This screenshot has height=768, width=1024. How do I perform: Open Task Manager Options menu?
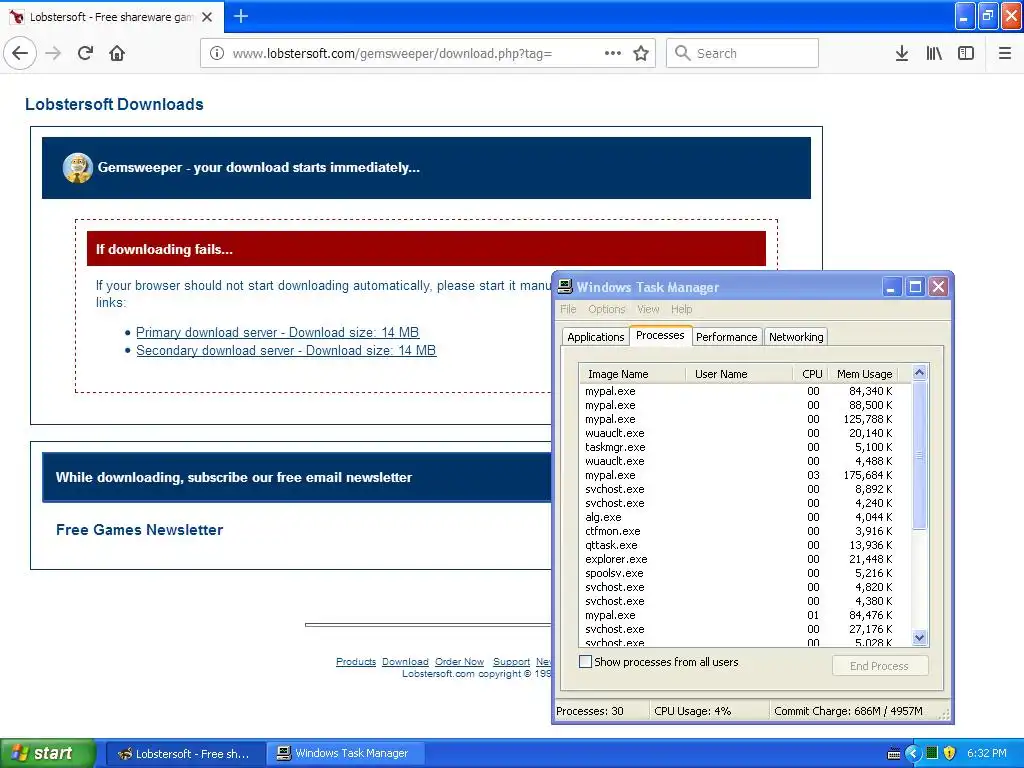point(607,309)
